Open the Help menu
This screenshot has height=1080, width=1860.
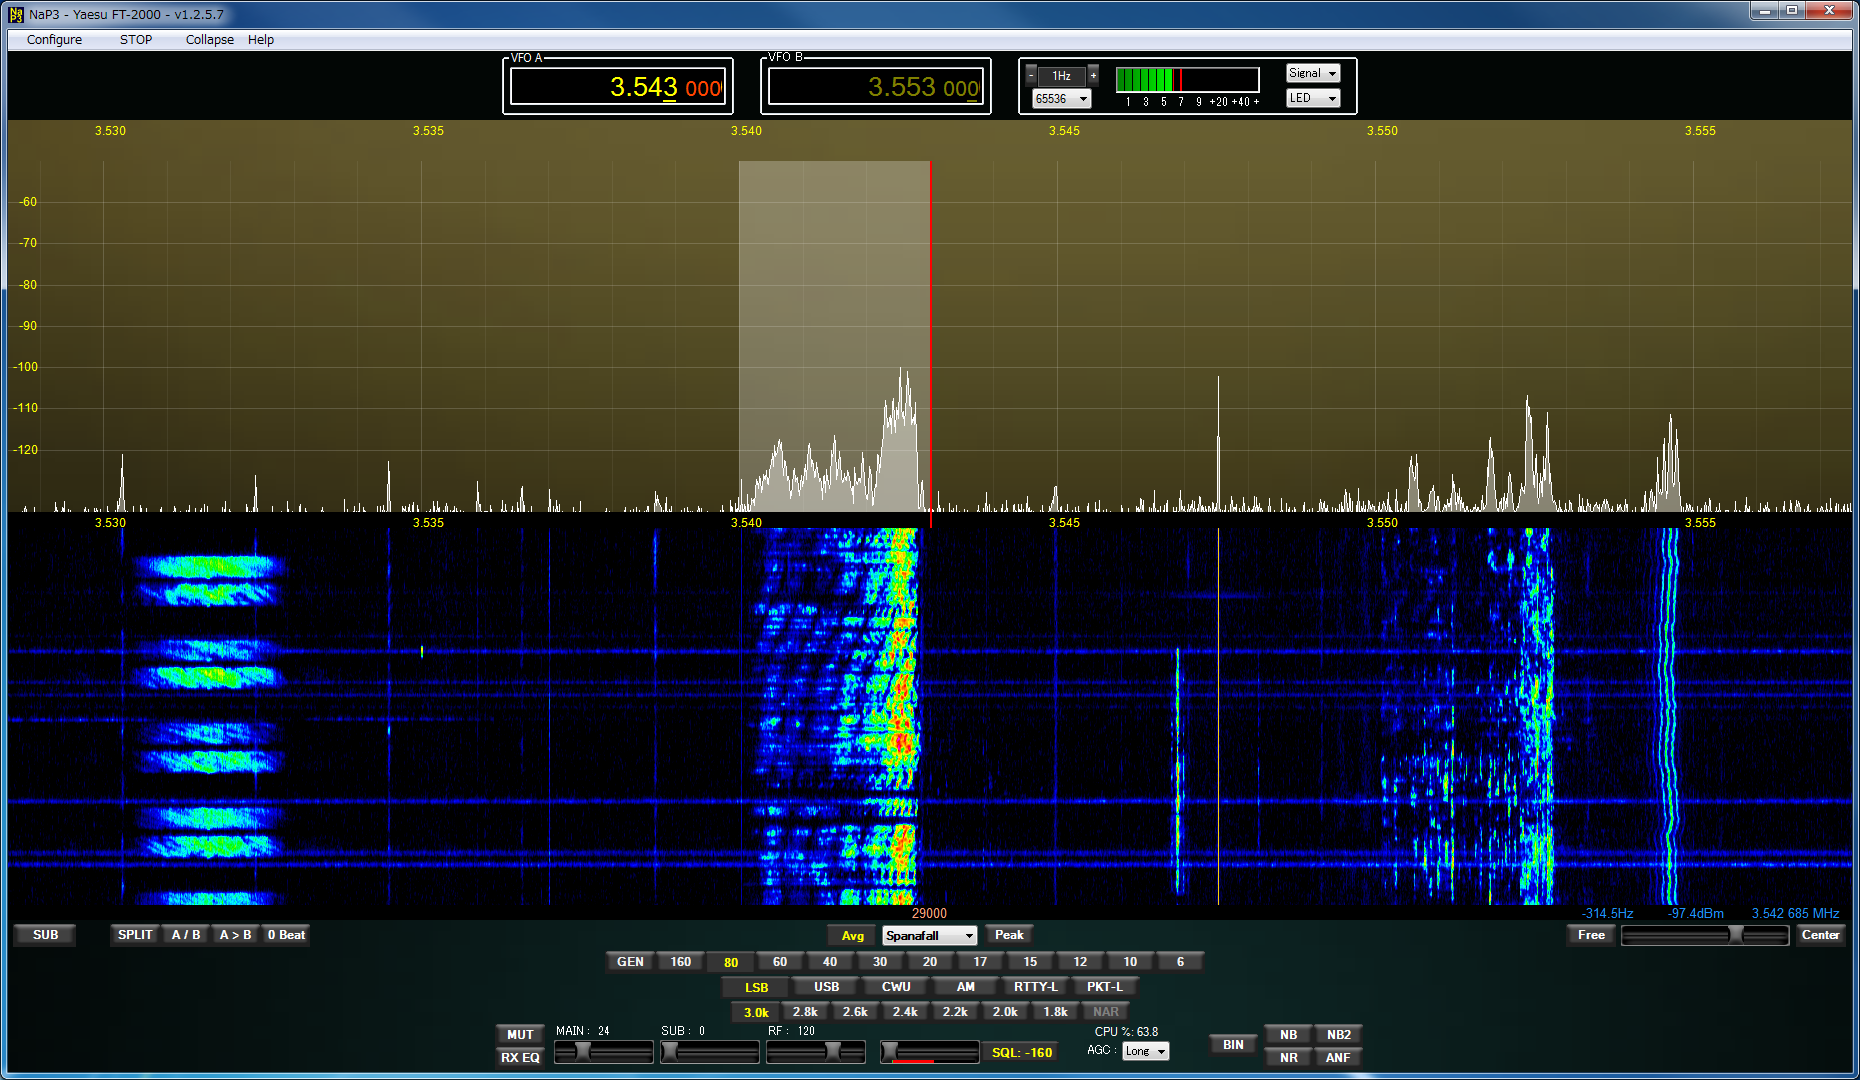click(x=261, y=40)
